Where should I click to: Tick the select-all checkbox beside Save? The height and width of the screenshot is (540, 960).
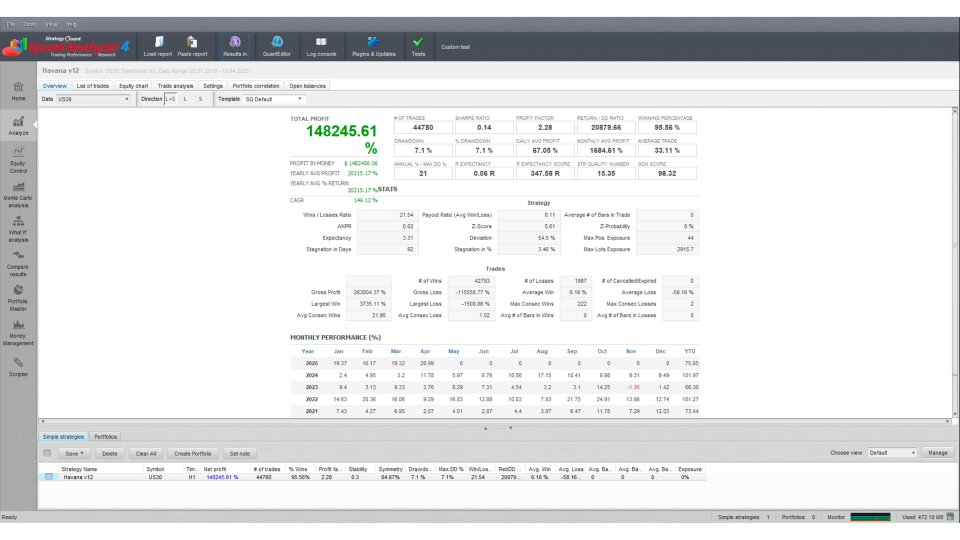(x=47, y=453)
